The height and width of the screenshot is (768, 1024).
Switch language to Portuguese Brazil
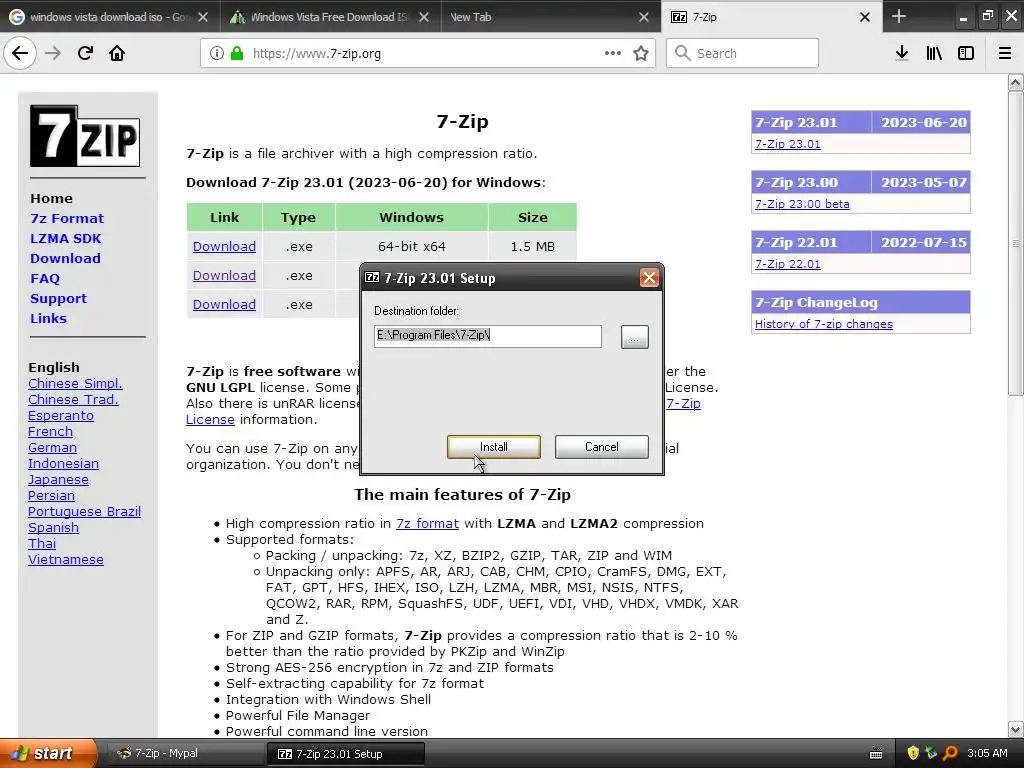(x=84, y=511)
